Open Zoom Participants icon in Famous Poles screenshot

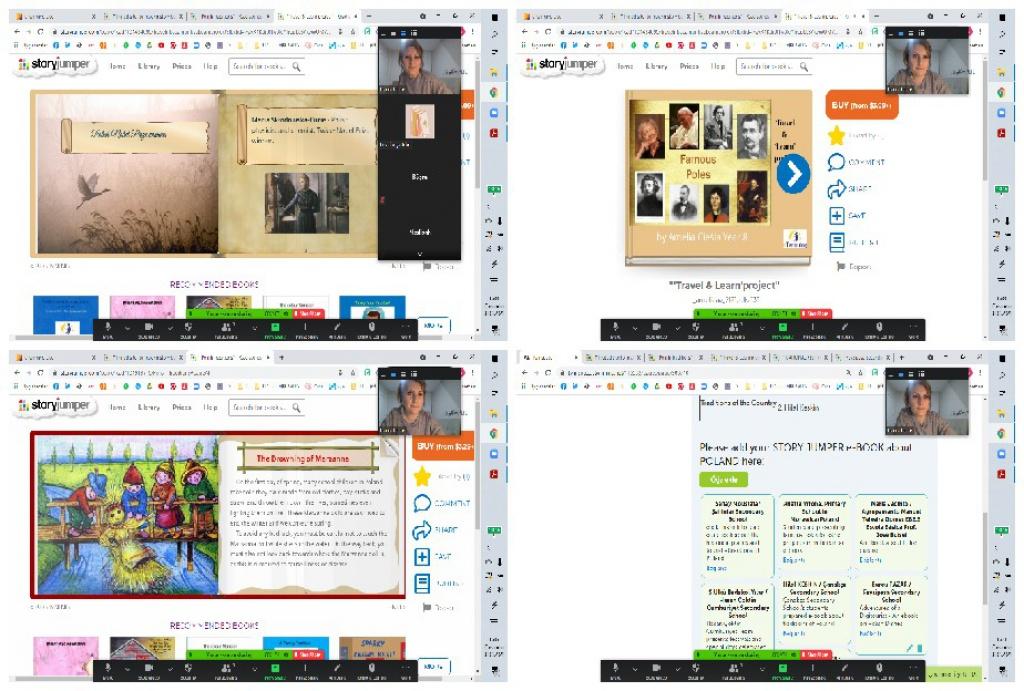tap(733, 327)
